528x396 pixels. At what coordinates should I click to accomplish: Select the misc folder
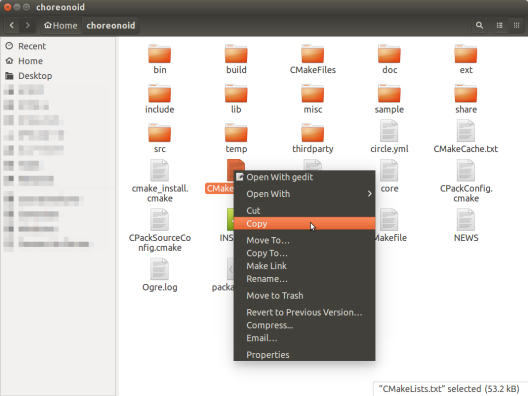tap(313, 99)
